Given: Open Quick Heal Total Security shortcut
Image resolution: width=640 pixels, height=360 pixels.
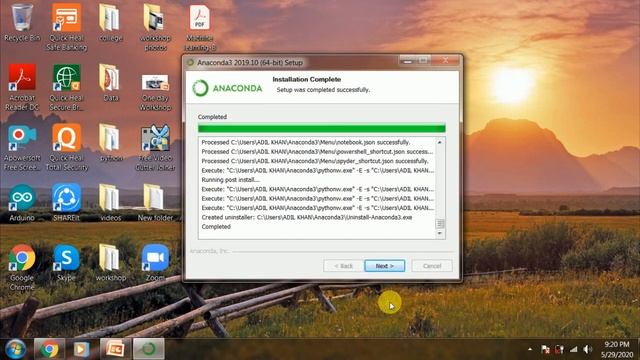Looking at the screenshot, I should tap(67, 147).
